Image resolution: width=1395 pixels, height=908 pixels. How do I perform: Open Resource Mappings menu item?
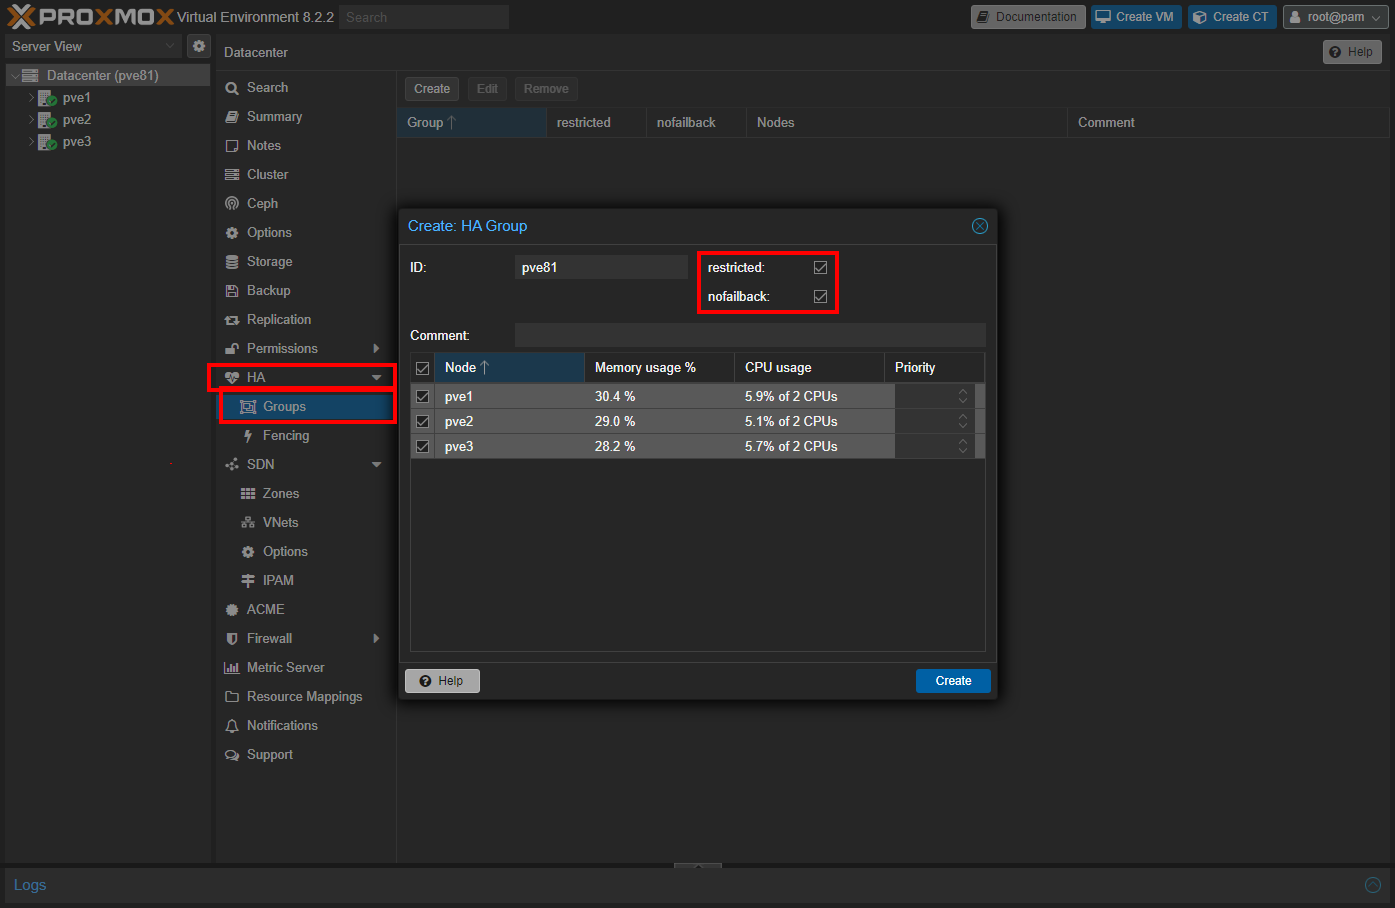pyautogui.click(x=307, y=697)
